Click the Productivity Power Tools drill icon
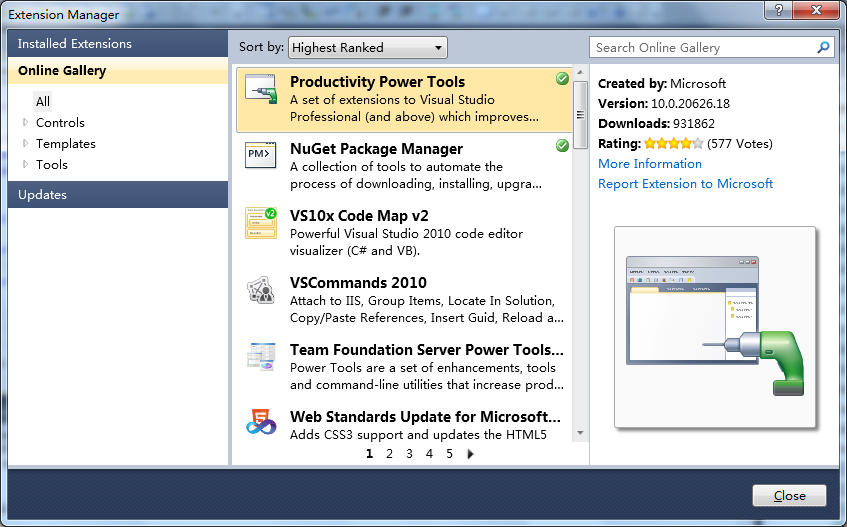Image resolution: width=847 pixels, height=527 pixels. pos(261,89)
